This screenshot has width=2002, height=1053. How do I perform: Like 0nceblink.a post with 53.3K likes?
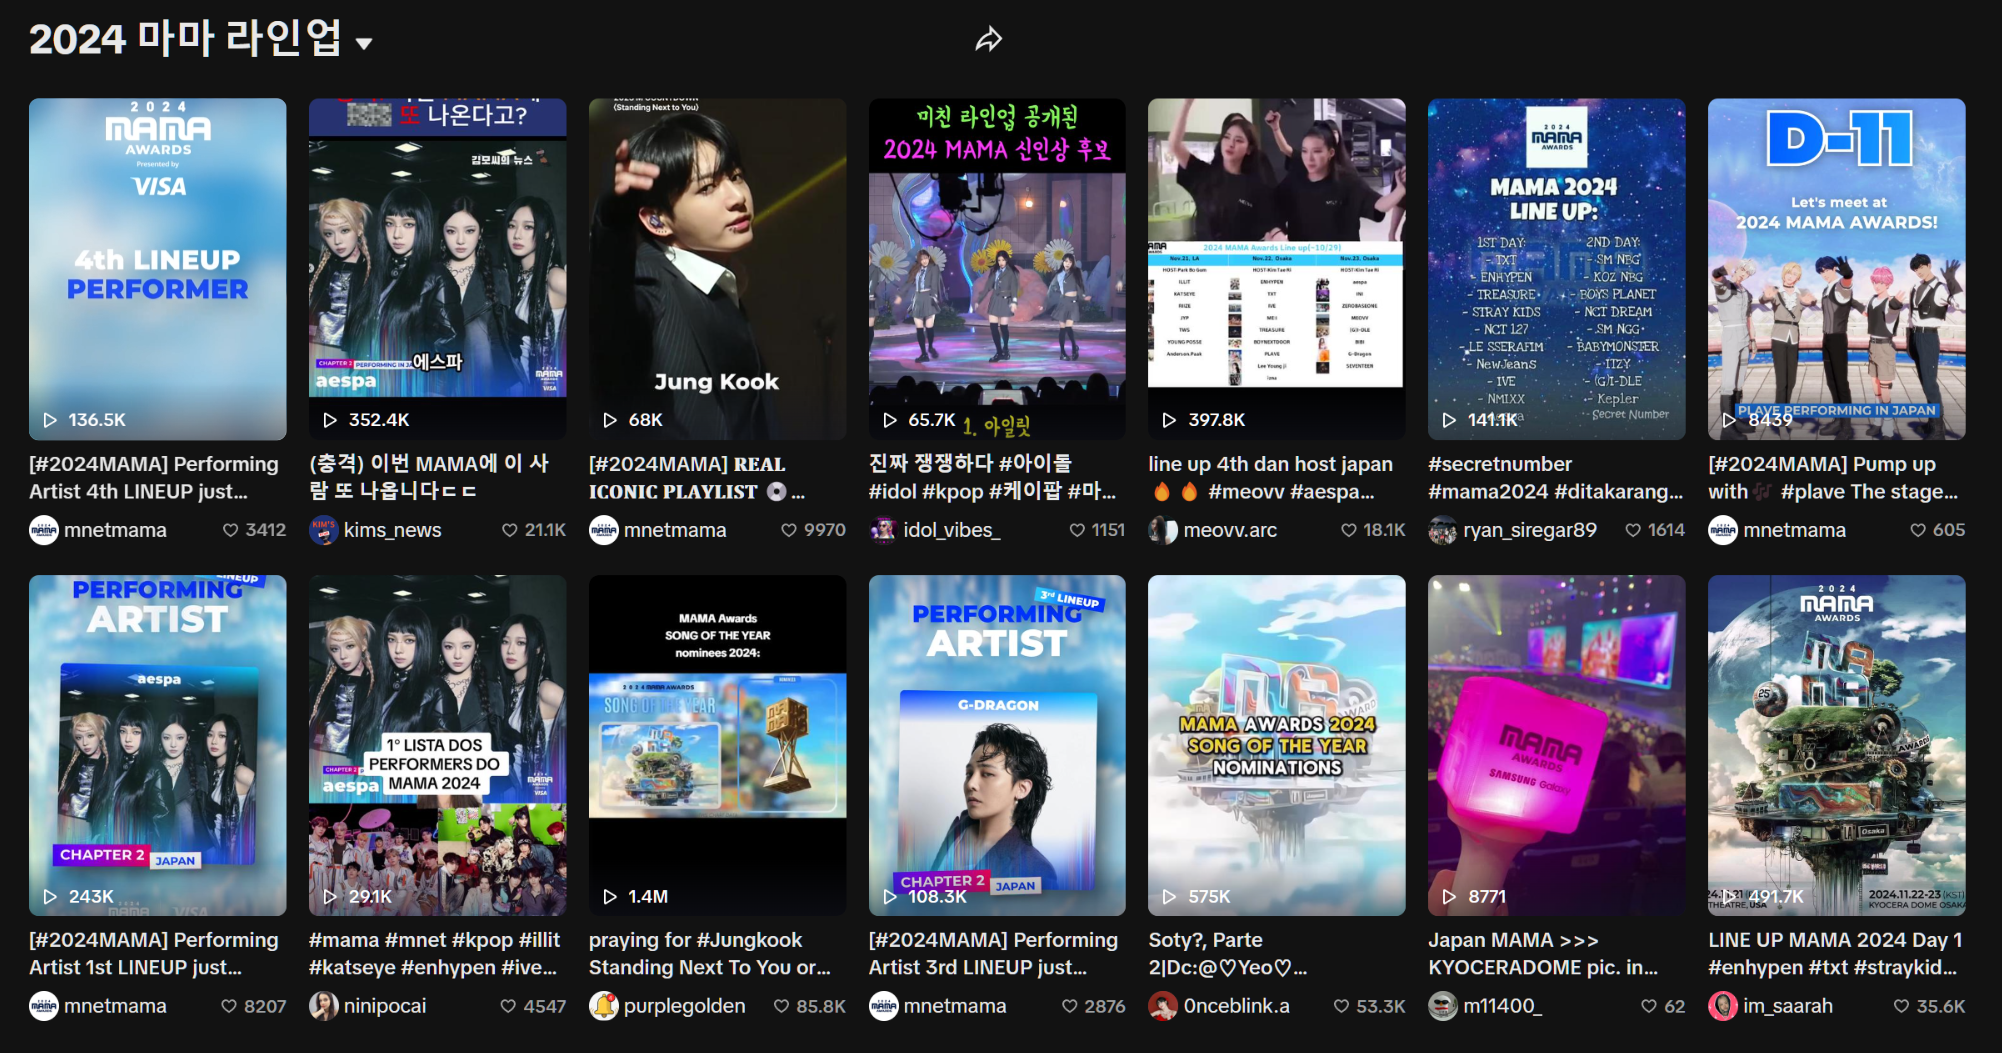coord(1342,1006)
